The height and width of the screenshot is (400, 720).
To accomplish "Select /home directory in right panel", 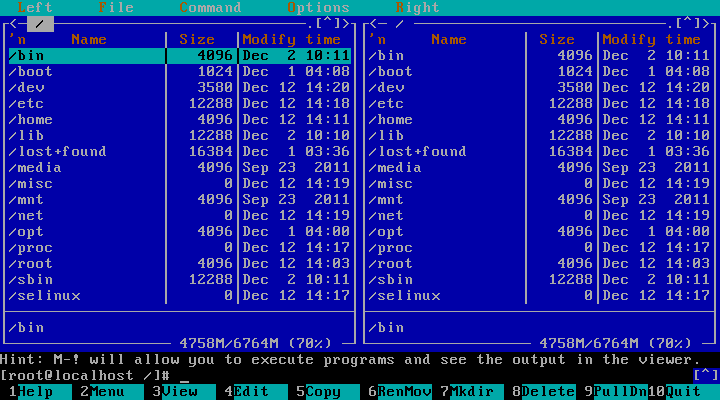I will (x=390, y=120).
